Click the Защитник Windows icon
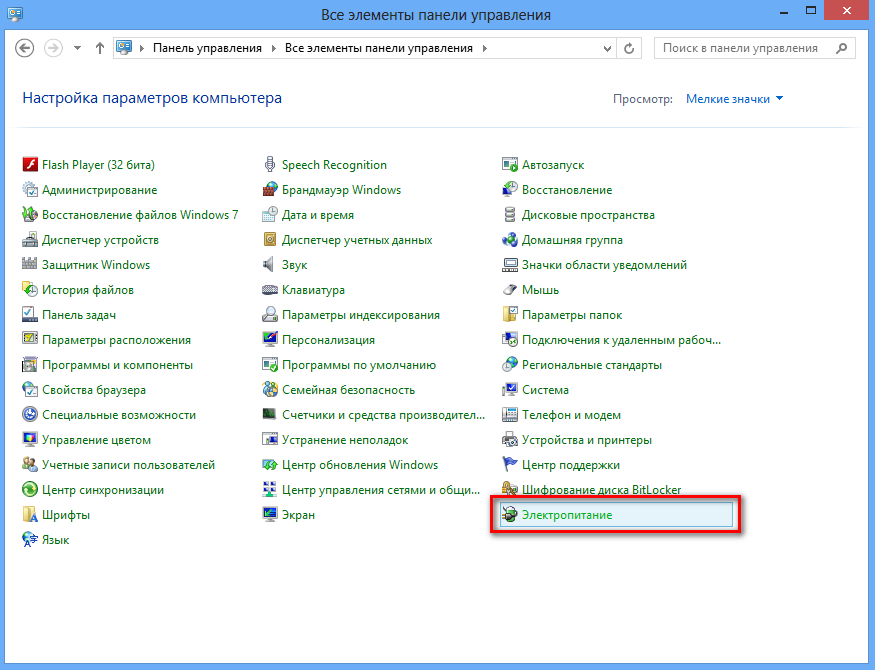The height and width of the screenshot is (670, 875). pyautogui.click(x=30, y=265)
